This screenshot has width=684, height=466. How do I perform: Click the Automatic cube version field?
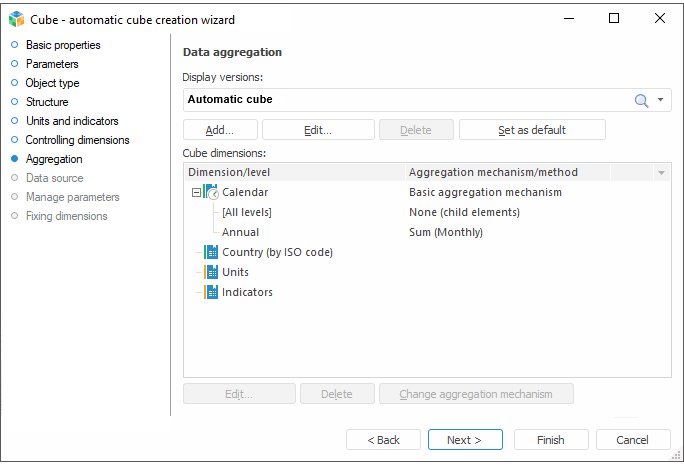(x=400, y=100)
